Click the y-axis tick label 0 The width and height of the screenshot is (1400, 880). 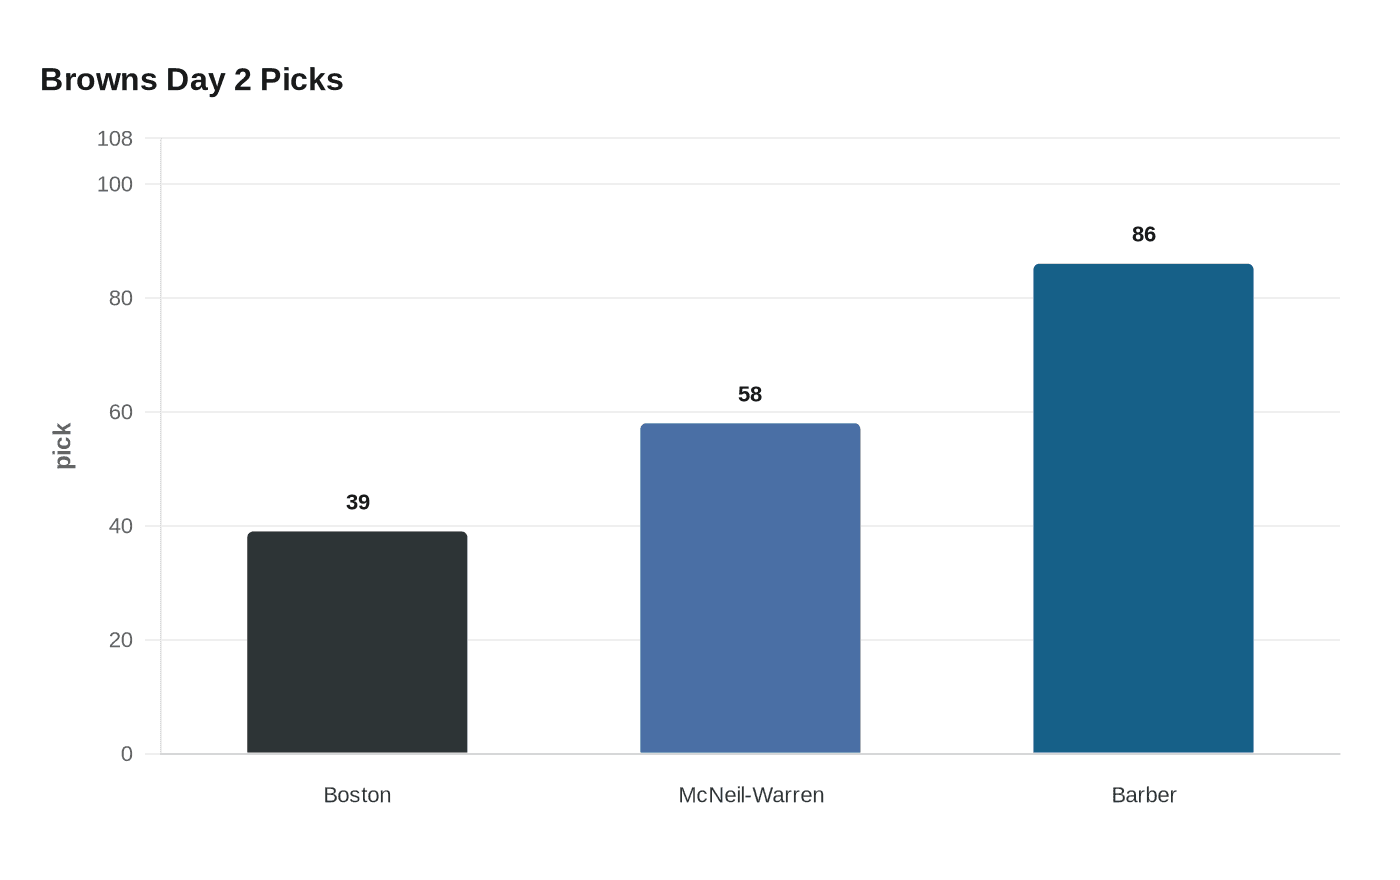tap(127, 754)
